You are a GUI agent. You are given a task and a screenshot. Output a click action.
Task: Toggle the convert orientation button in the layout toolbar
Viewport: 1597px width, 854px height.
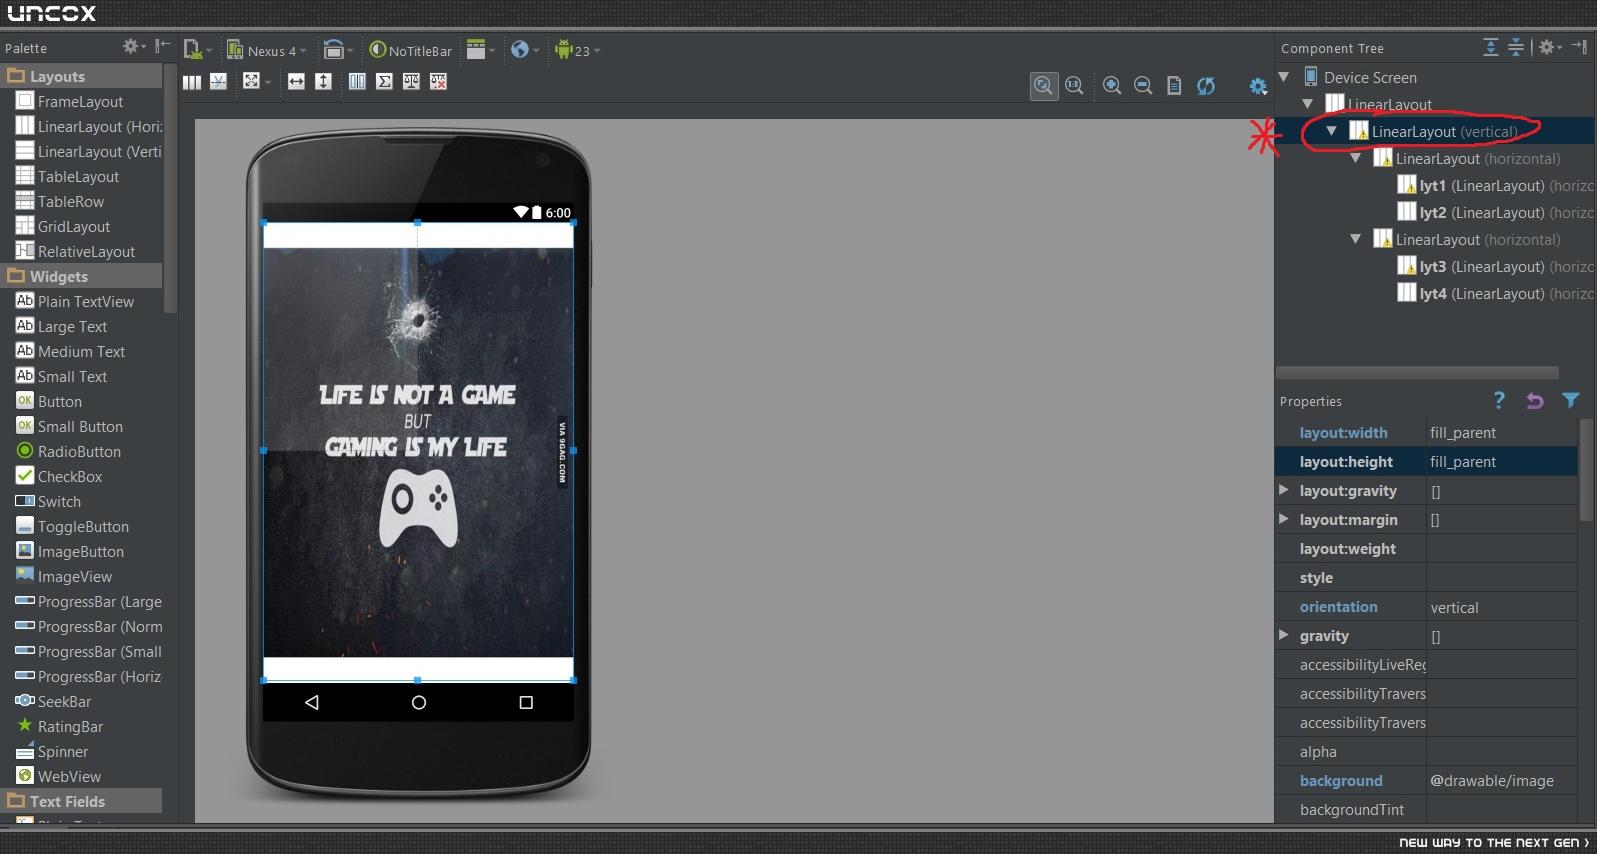(x=192, y=82)
